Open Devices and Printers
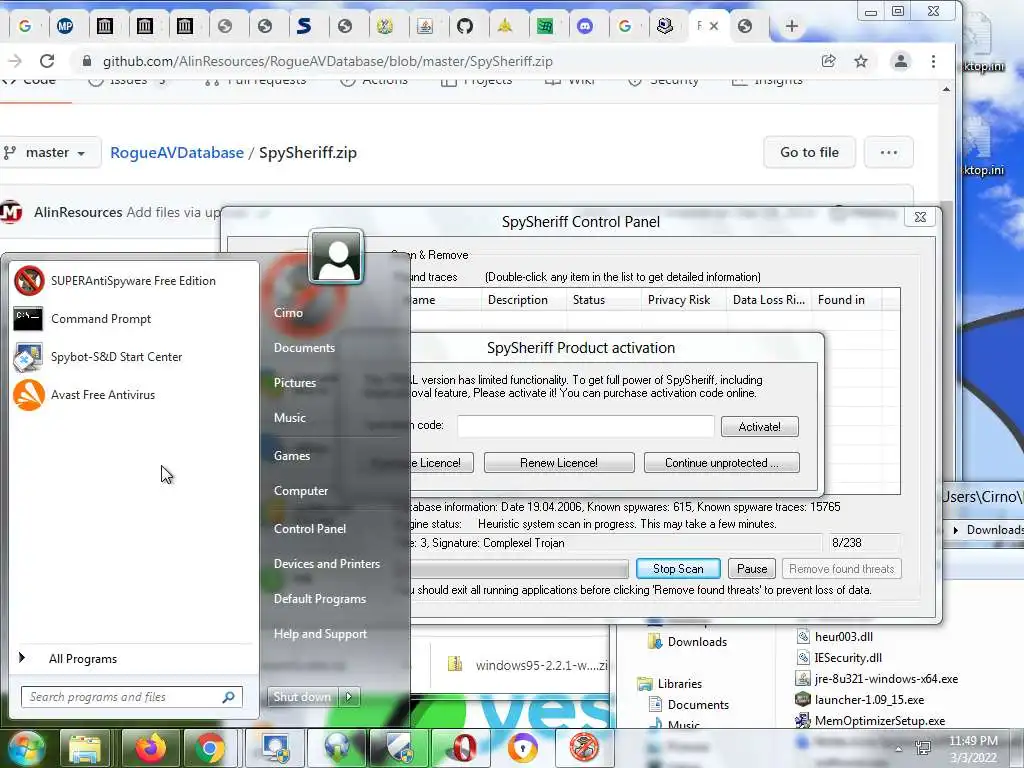The image size is (1024, 768). [x=327, y=564]
